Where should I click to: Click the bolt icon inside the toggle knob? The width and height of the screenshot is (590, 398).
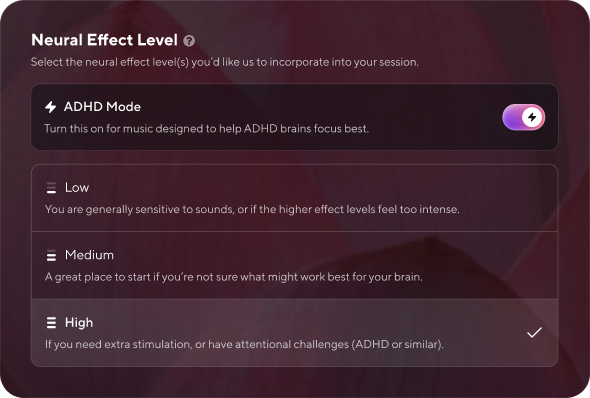[532, 117]
